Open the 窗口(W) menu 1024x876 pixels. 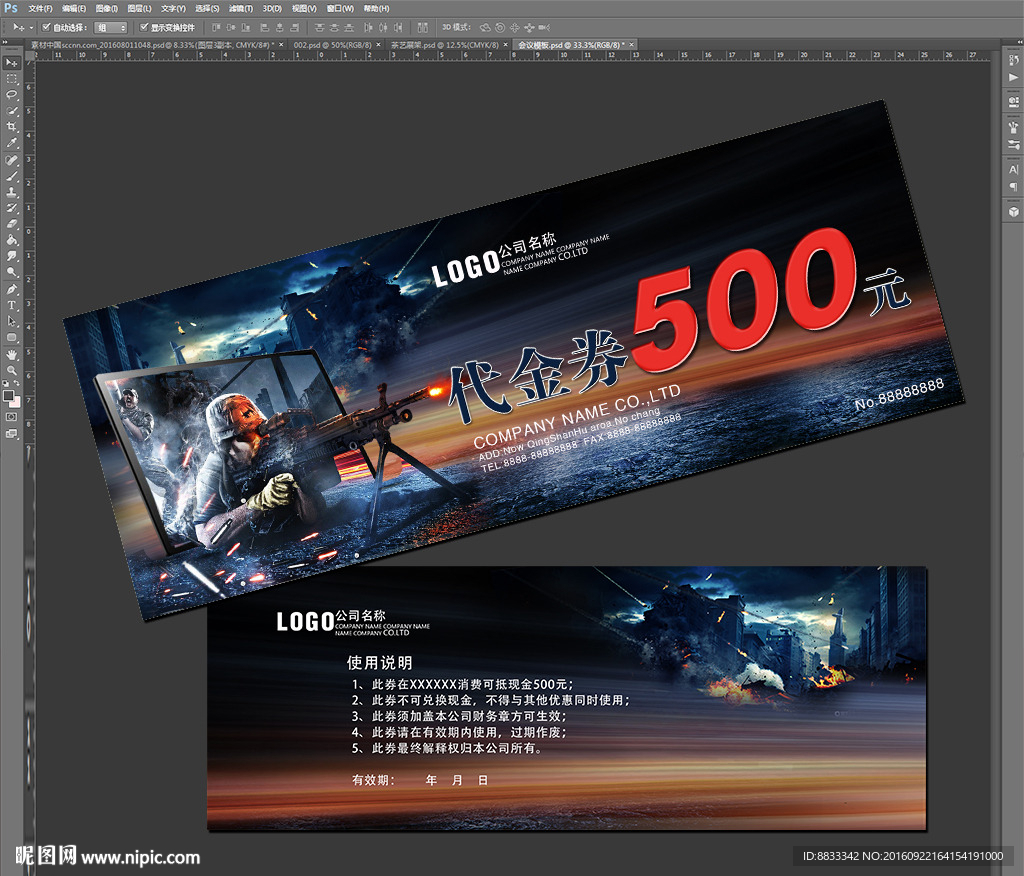click(340, 8)
